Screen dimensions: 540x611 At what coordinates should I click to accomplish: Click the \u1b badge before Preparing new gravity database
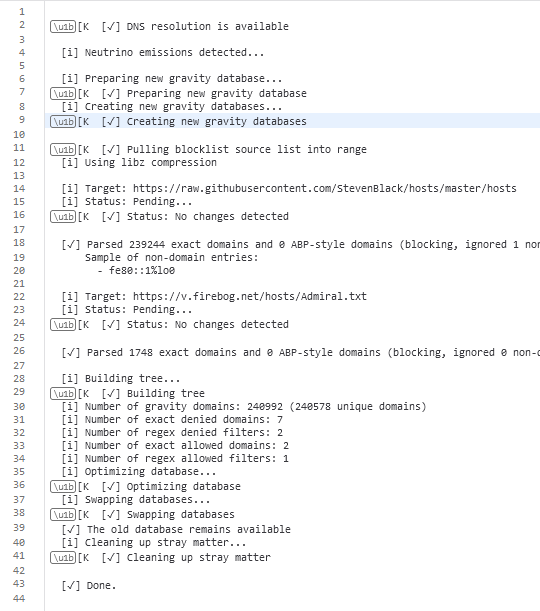(x=63, y=94)
